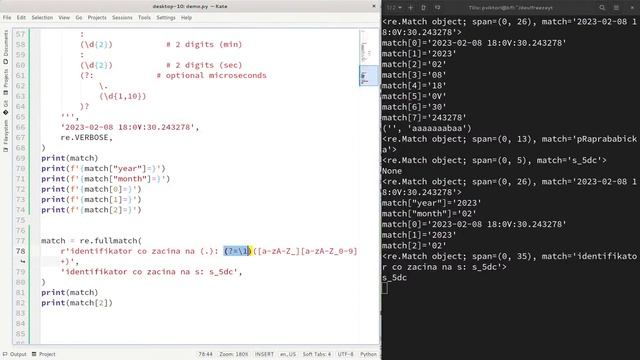This screenshot has height=360, width=640.
Task: Click the '# 2 digits (min)' comment
Action: click(x=204, y=44)
